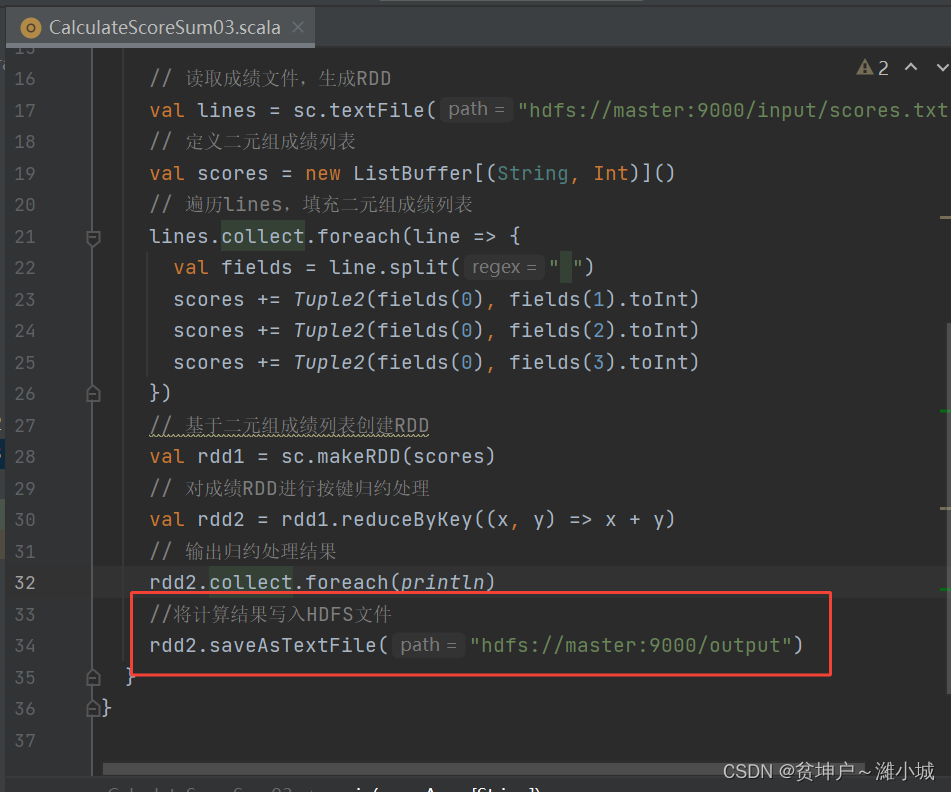The width and height of the screenshot is (951, 792).
Task: Close the CalculateScoreSum03.scala tab
Action: coord(298,27)
